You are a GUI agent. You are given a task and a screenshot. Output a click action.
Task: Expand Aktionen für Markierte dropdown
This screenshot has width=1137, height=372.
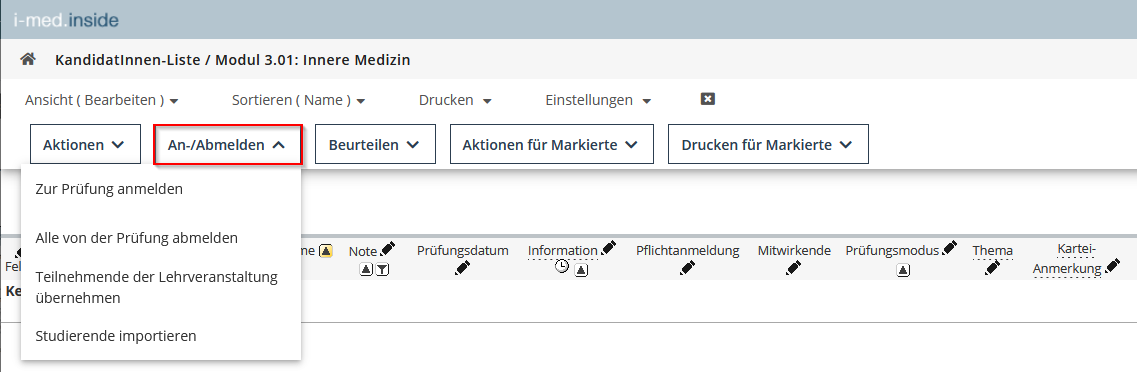click(552, 144)
